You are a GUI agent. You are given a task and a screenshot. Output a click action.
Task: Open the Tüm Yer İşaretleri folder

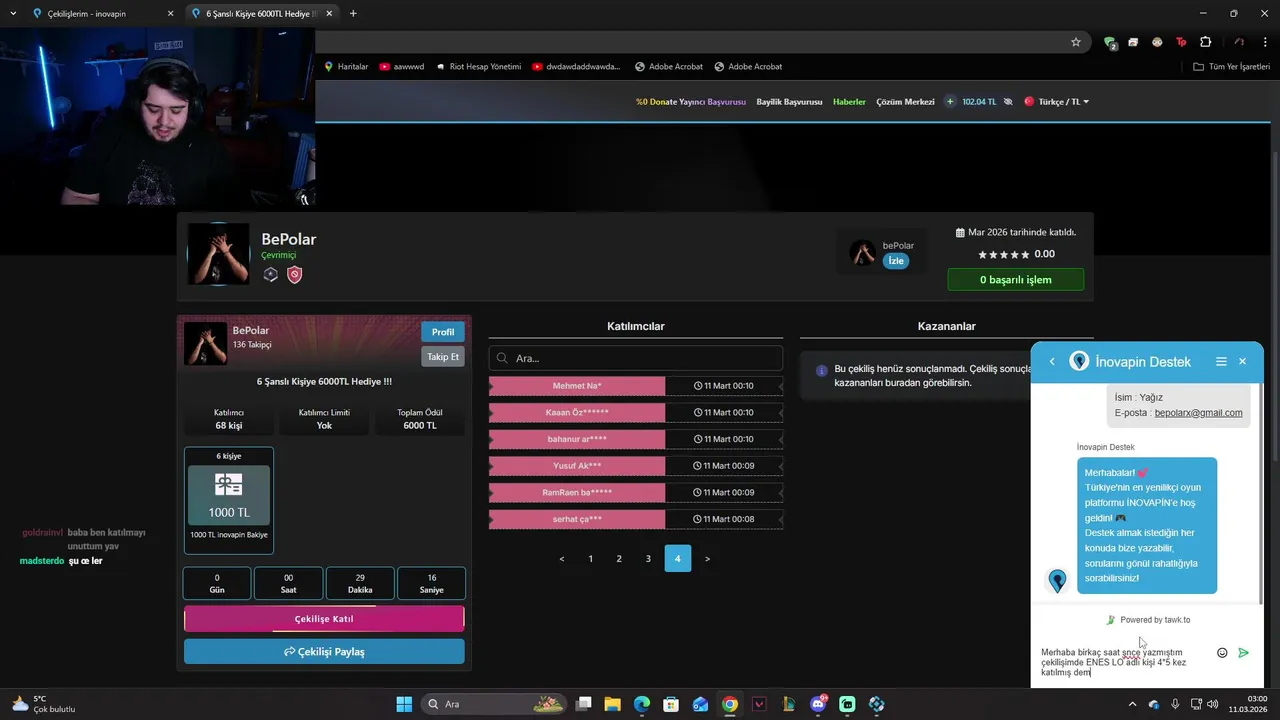point(1232,67)
